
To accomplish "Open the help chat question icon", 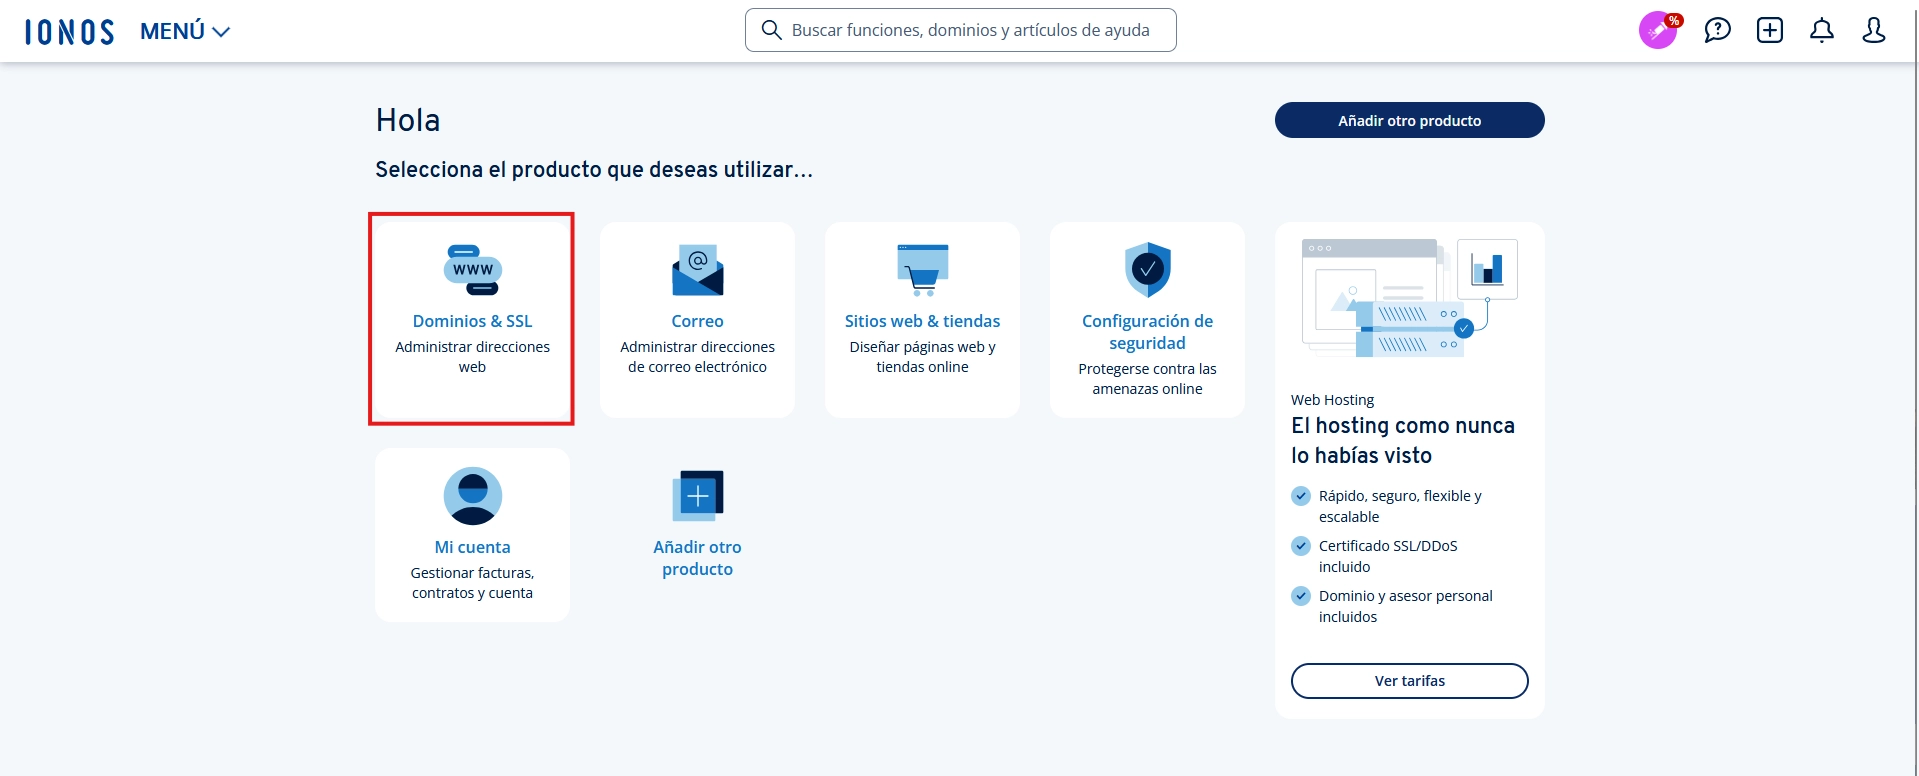I will click(1717, 30).
